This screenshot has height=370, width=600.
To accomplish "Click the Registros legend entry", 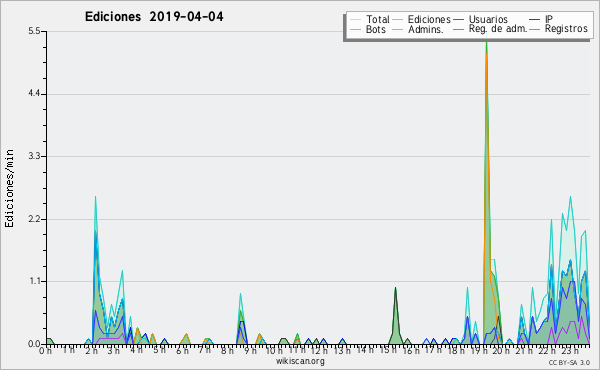I will tap(559, 29).
